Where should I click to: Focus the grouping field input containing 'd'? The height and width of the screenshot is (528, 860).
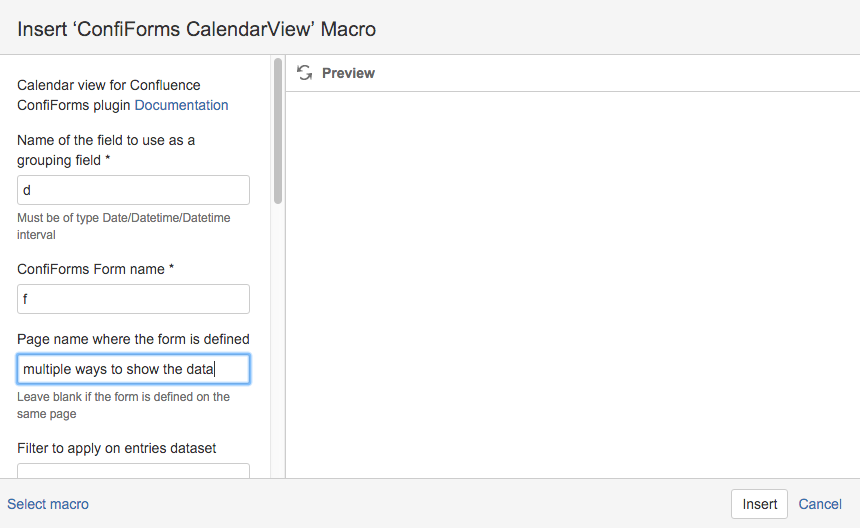(133, 190)
